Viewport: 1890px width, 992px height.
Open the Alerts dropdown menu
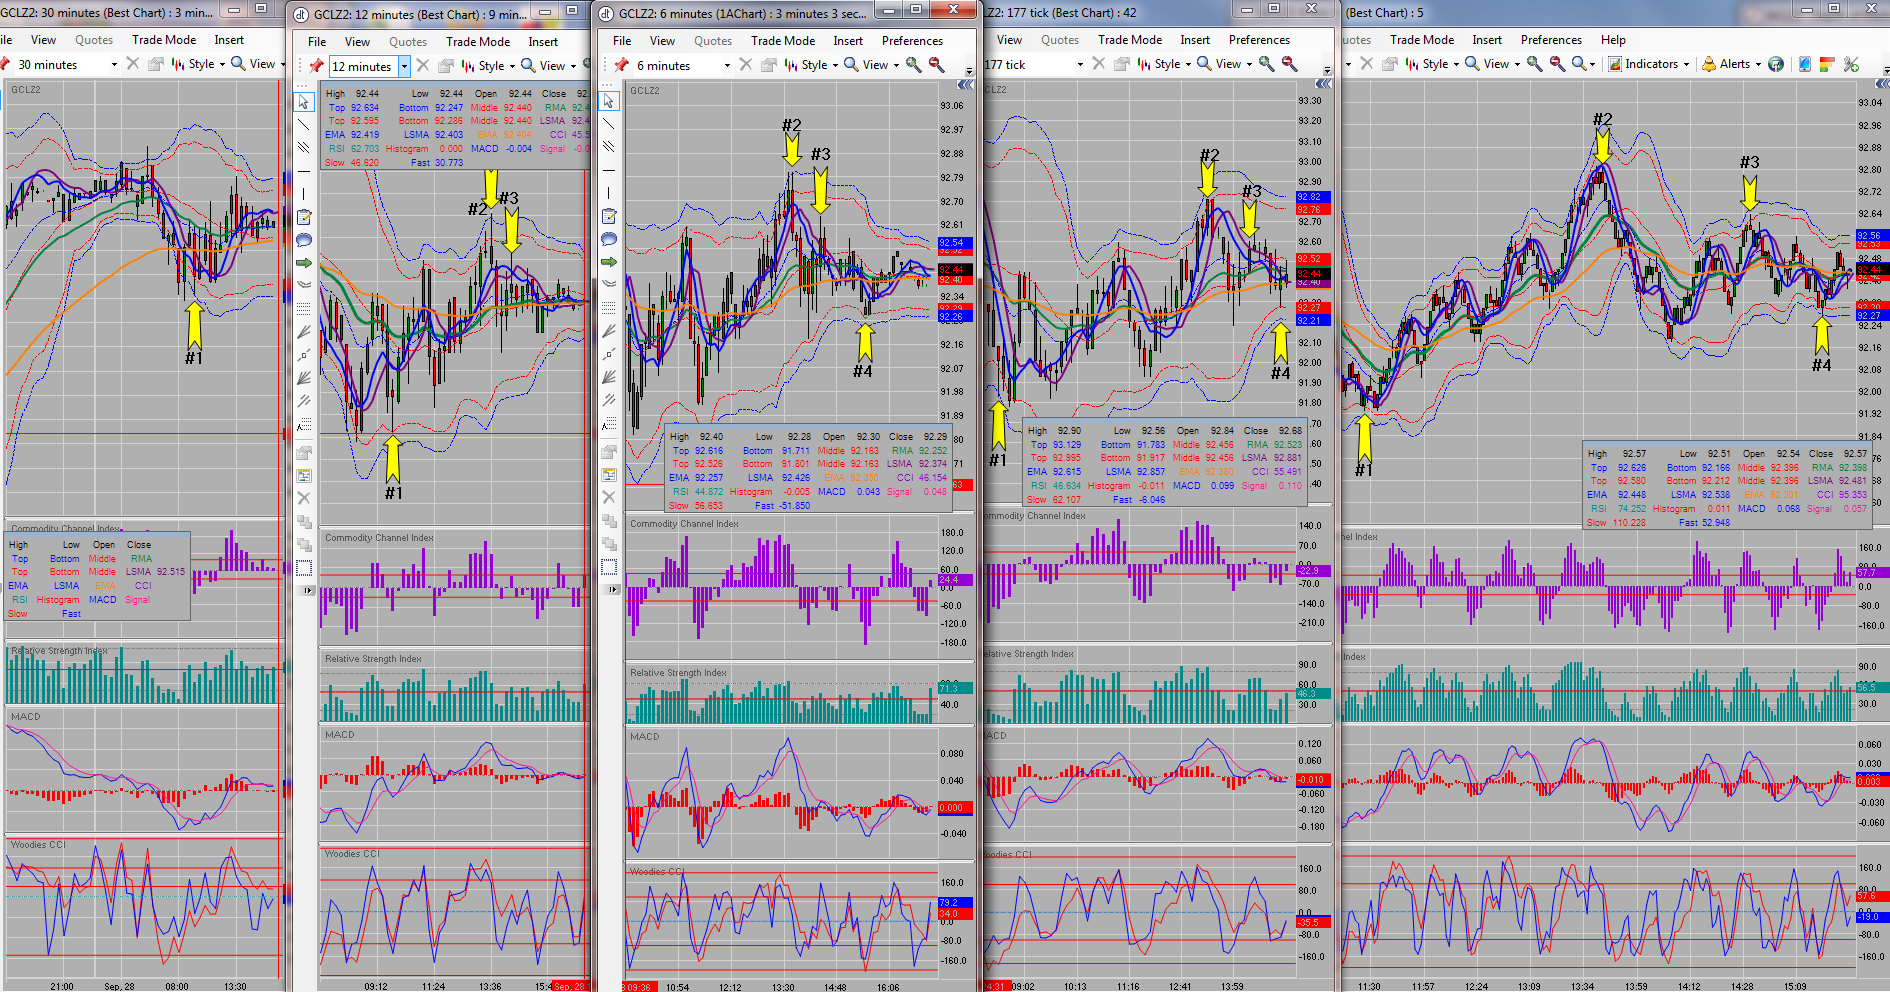[1731, 64]
